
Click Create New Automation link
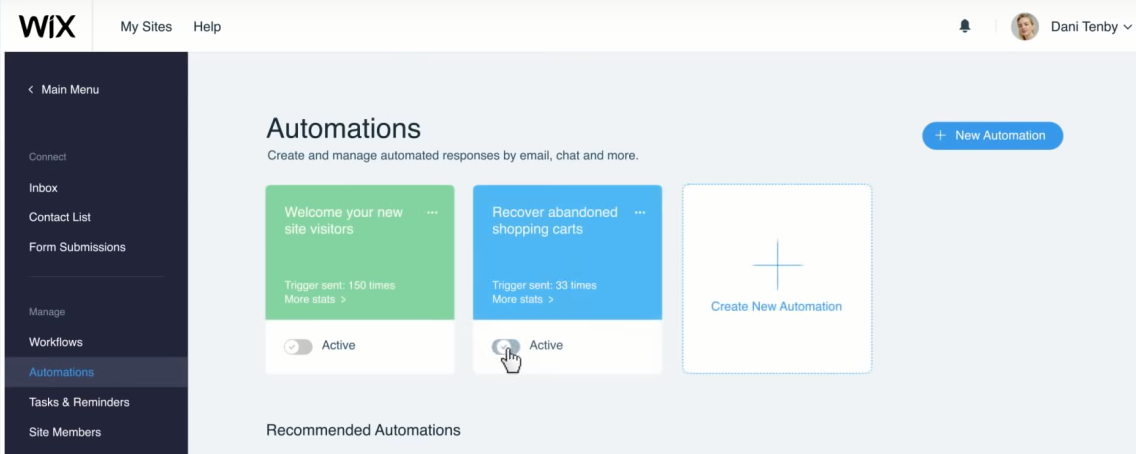pyautogui.click(x=776, y=307)
